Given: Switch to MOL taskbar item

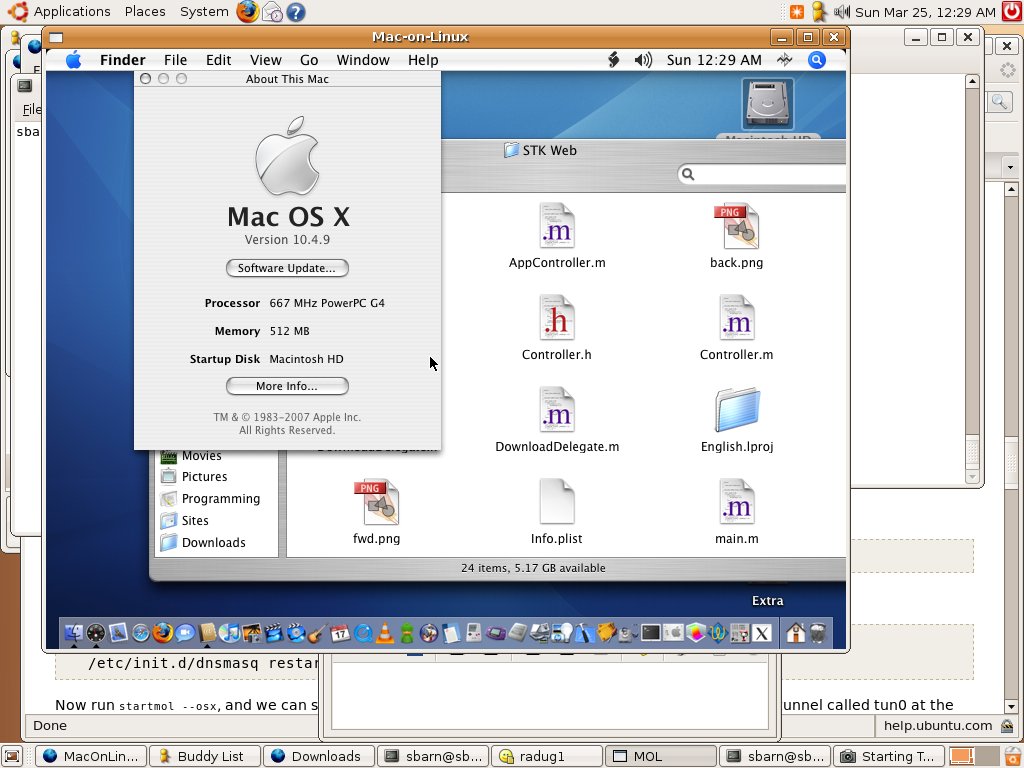Looking at the screenshot, I should pos(661,756).
